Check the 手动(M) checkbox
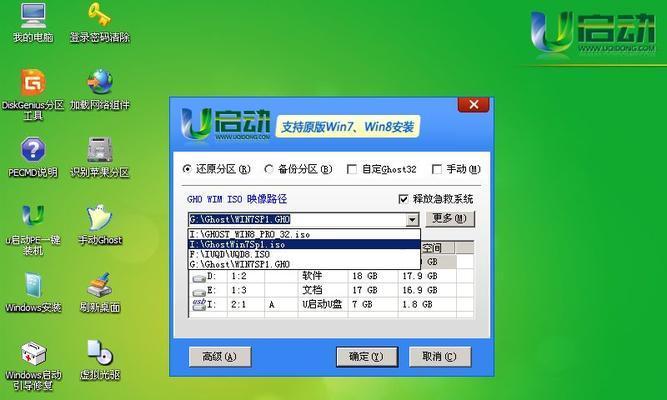The height and width of the screenshot is (400, 667). [436, 169]
